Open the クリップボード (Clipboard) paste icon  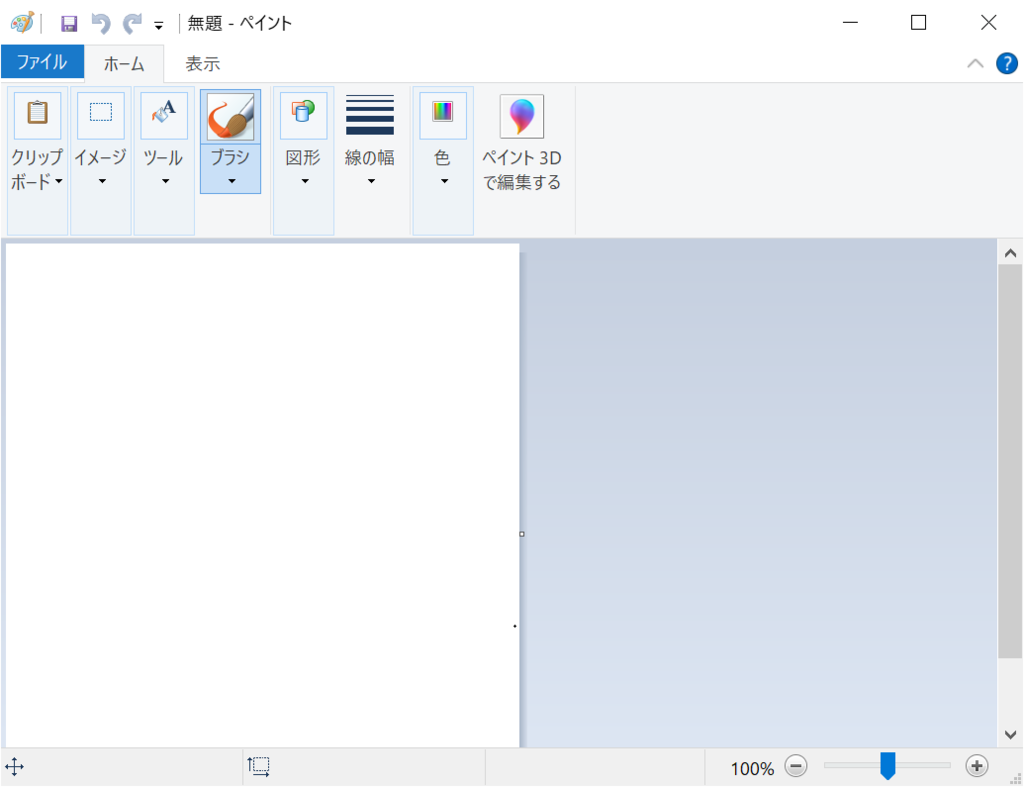click(x=36, y=114)
